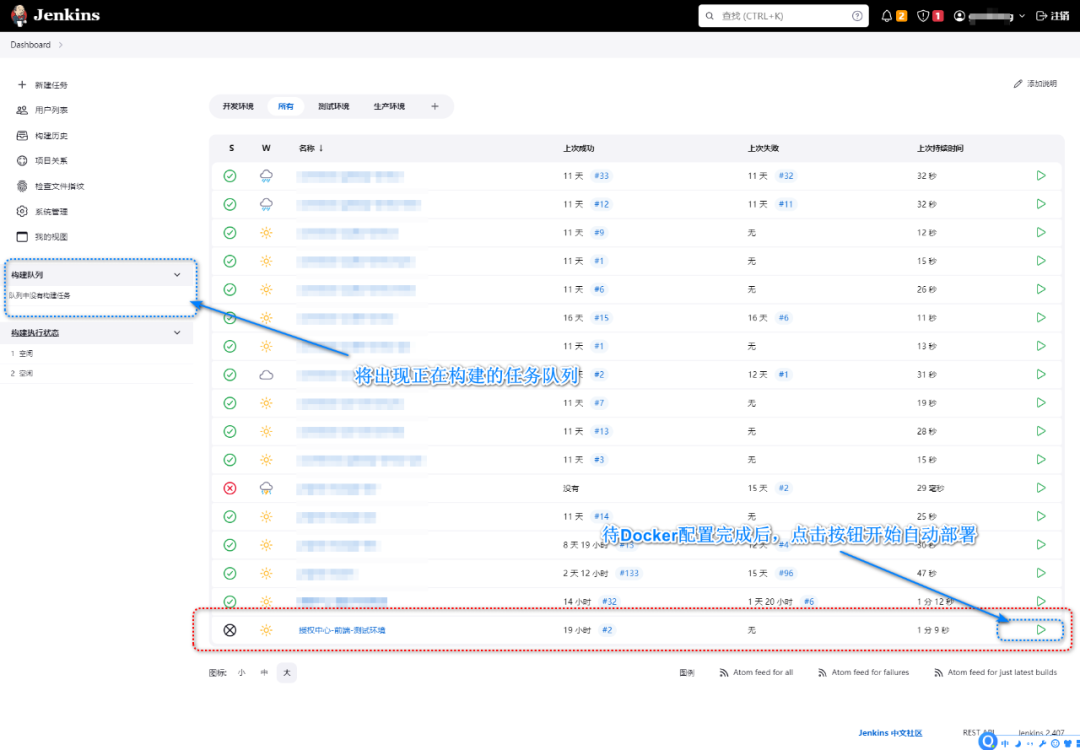Open build #14 link
Viewport: 1080px width, 750px height.
601,516
